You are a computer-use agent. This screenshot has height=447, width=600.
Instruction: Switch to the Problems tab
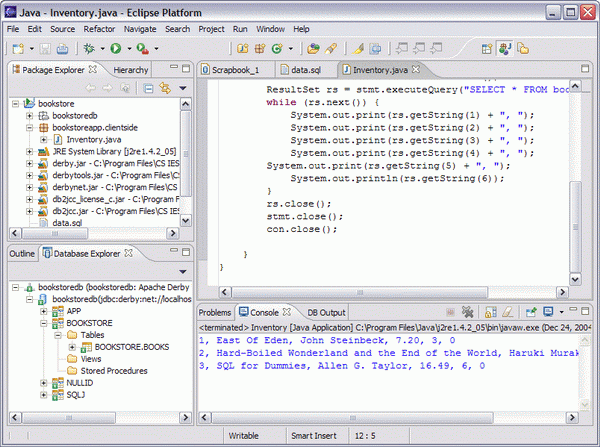click(215, 313)
